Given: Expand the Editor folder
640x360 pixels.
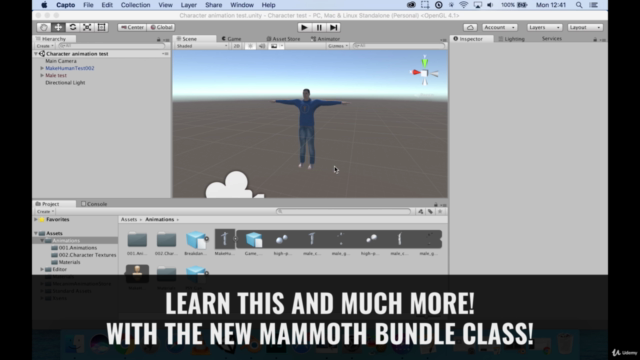Looking at the screenshot, I should [42, 269].
